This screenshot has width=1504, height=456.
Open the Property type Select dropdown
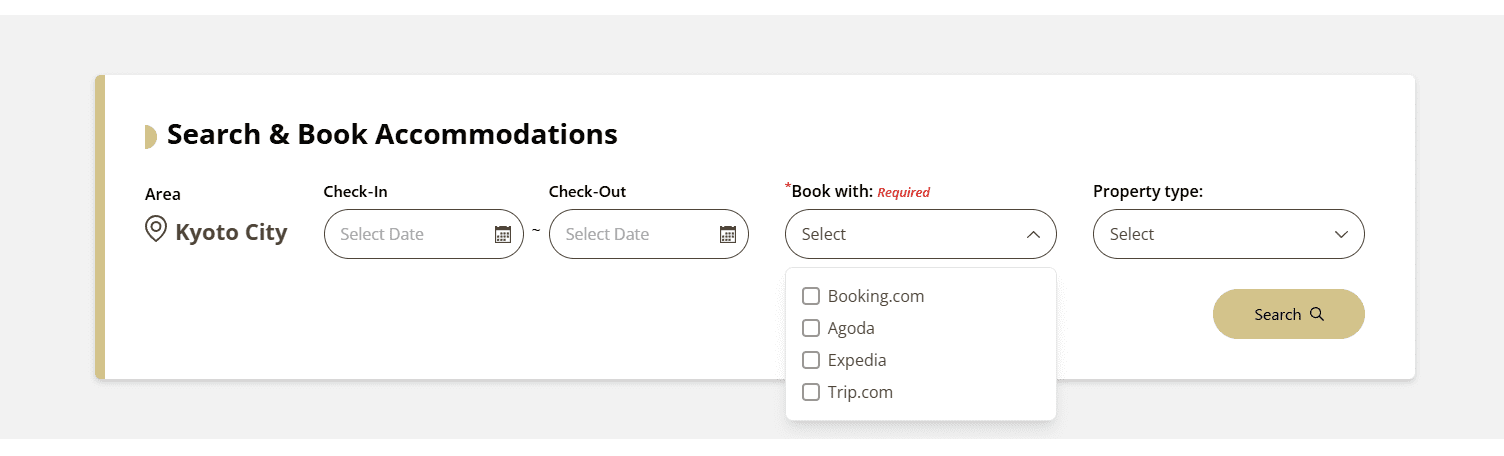[1210, 234]
